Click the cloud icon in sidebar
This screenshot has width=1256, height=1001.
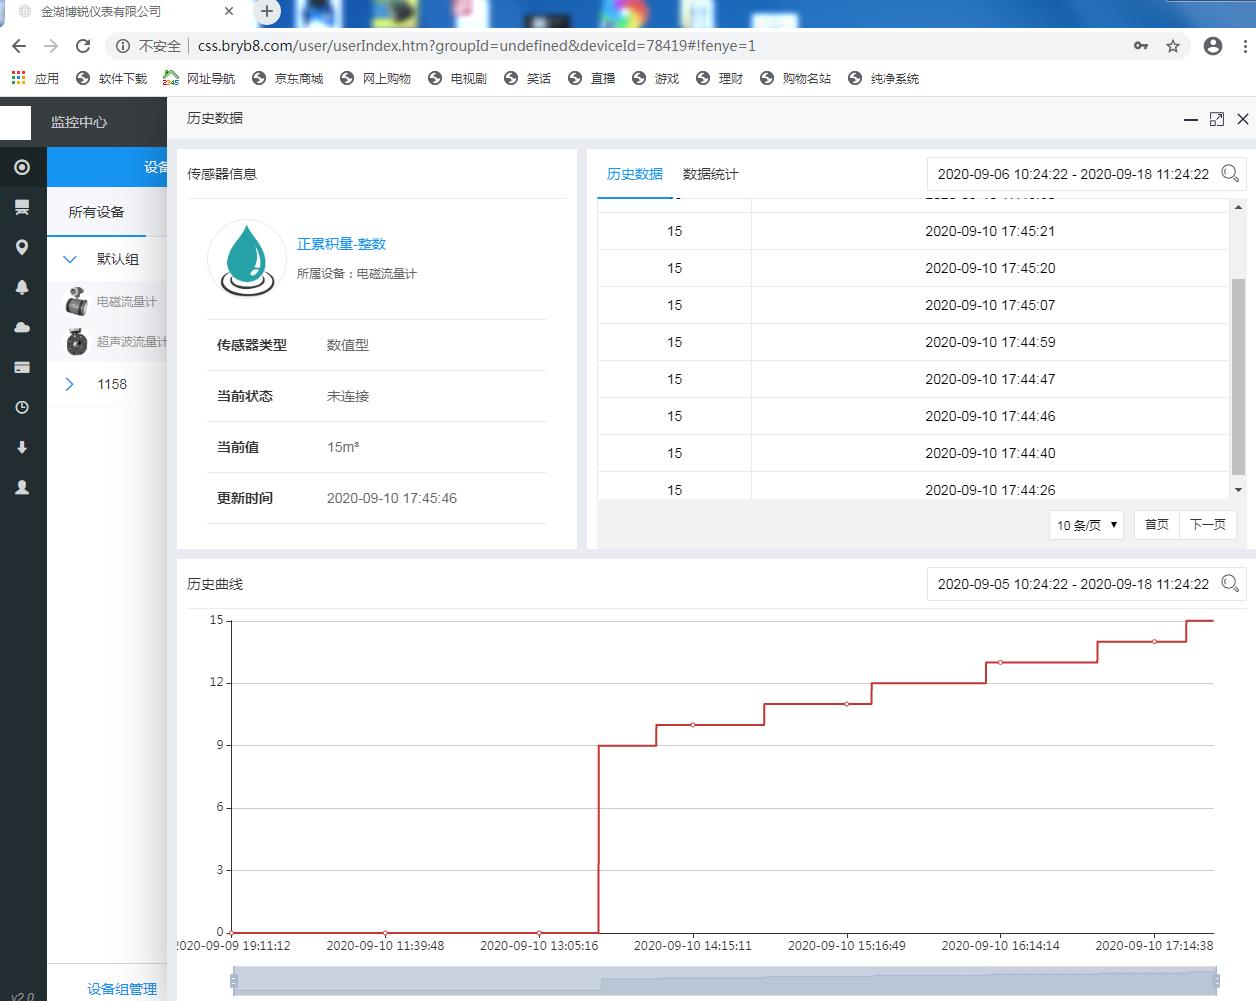[22, 327]
